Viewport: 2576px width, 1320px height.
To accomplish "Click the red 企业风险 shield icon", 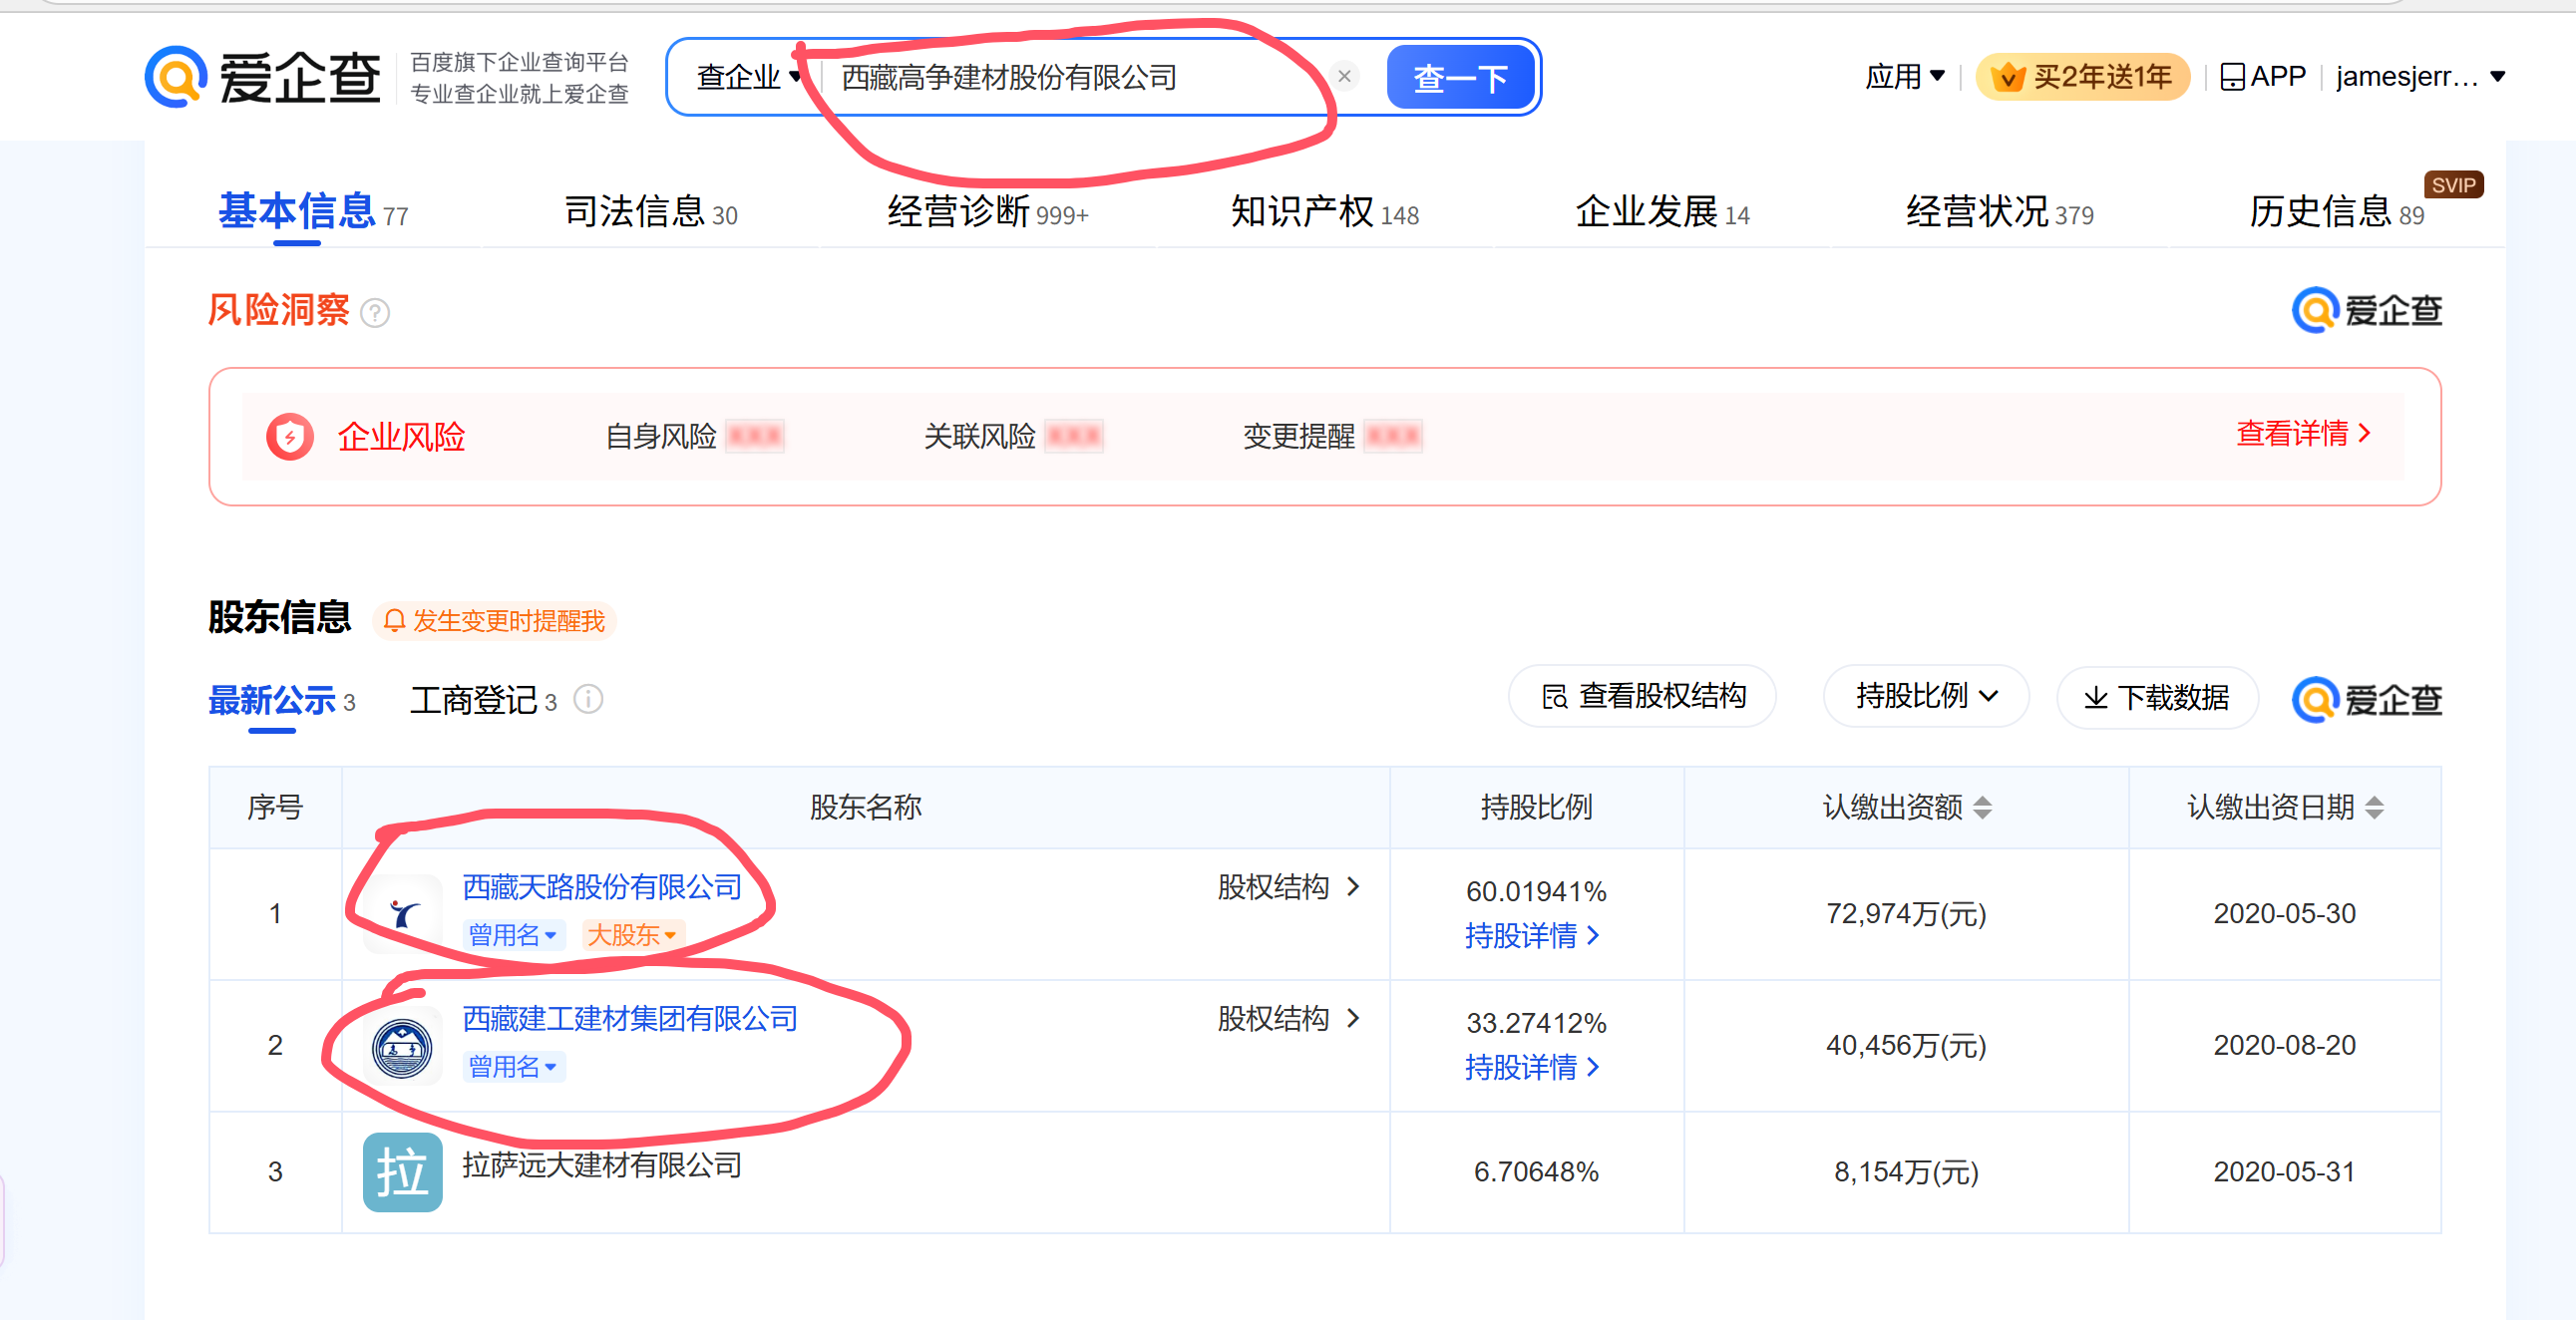I will pos(290,437).
